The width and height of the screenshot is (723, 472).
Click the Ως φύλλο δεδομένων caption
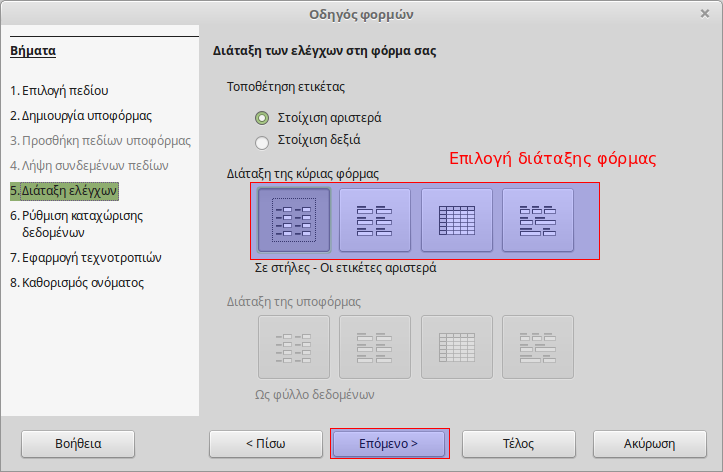[314, 395]
